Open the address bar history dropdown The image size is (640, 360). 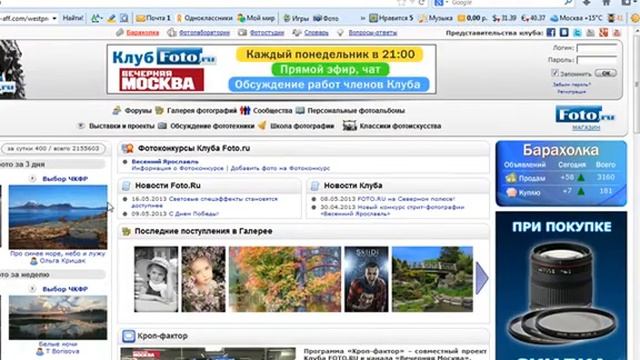click(x=54, y=18)
